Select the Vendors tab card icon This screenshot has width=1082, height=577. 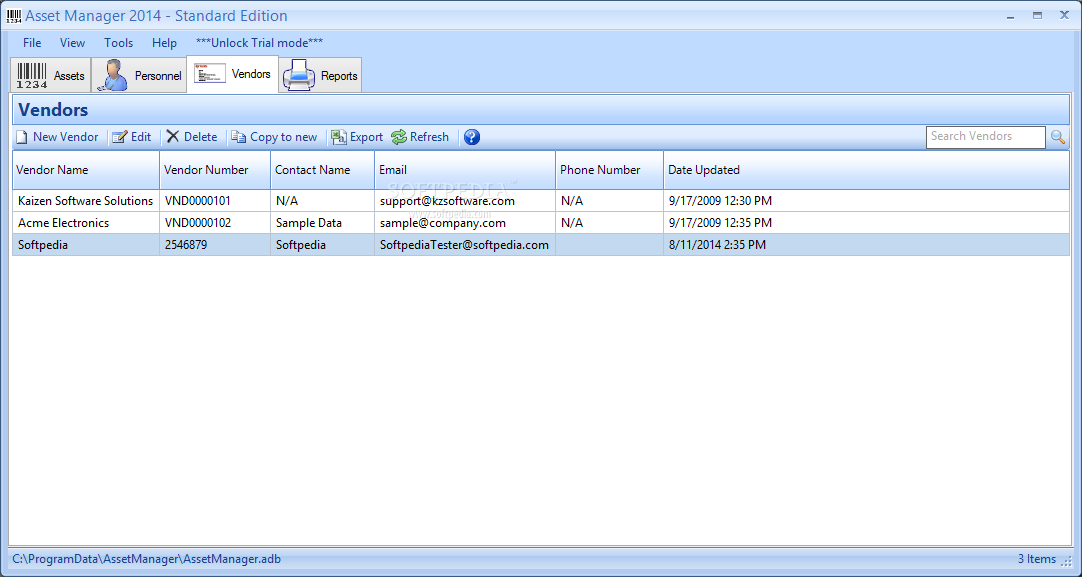pos(210,73)
